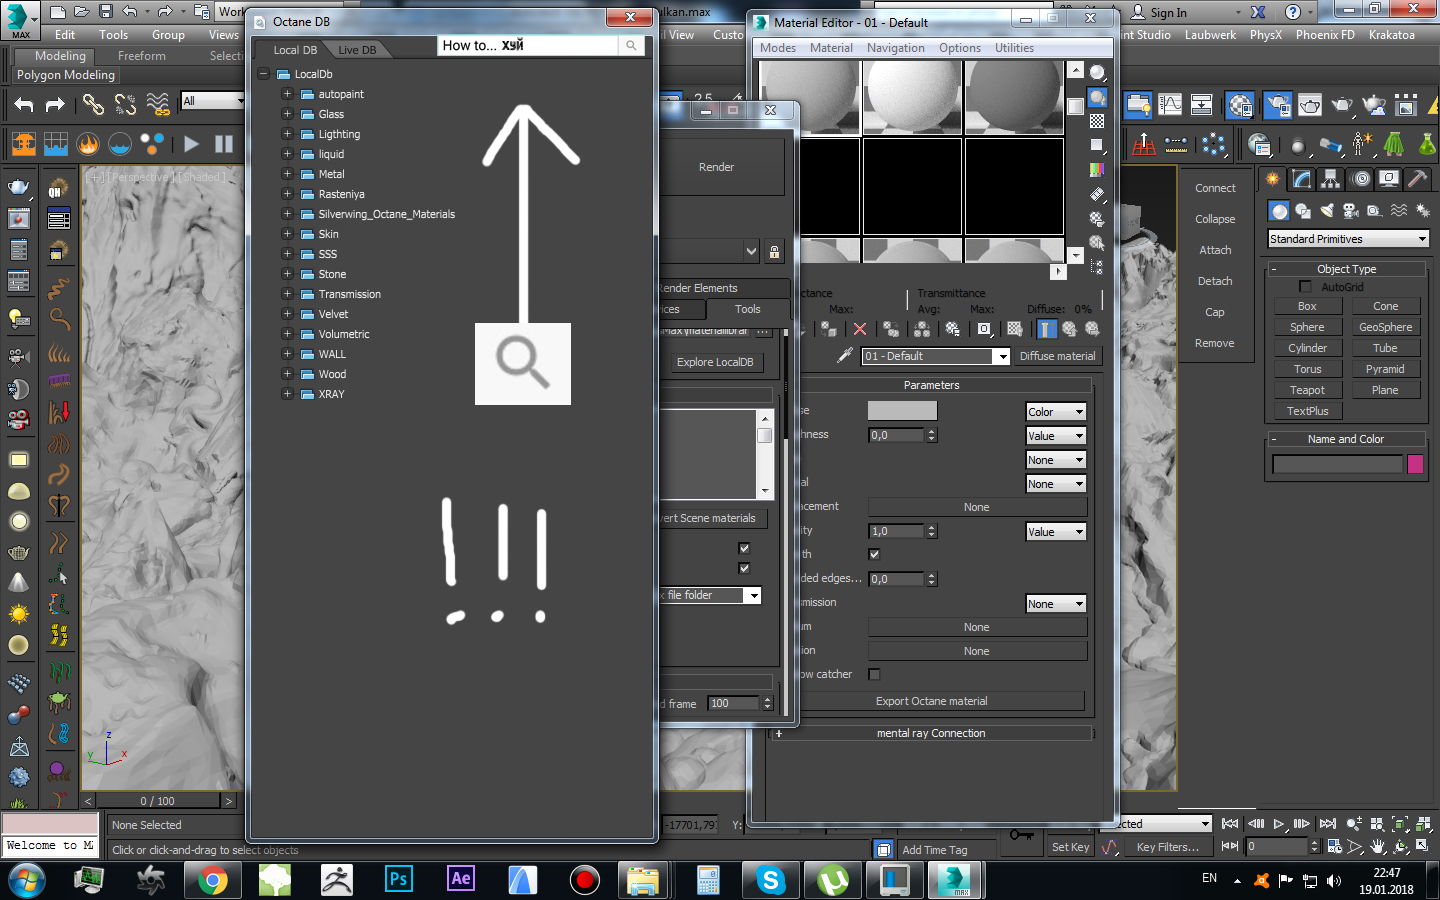Toggle the Shadow catcher checkbox in Material Editor
The height and width of the screenshot is (900, 1440).
(874, 674)
